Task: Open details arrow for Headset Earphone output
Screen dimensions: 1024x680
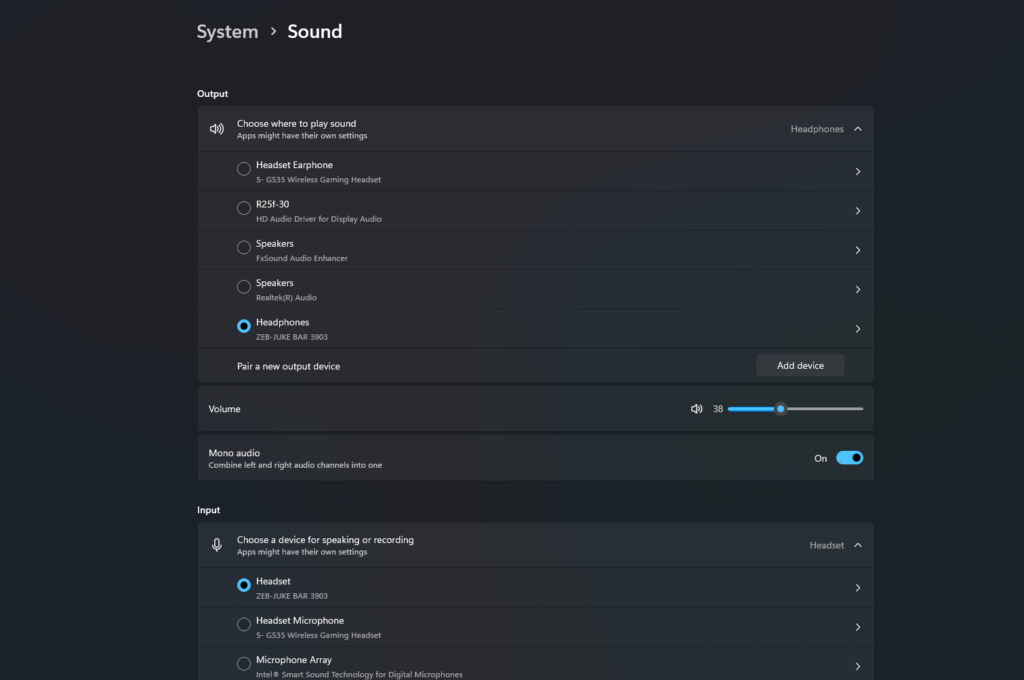Action: pos(857,172)
